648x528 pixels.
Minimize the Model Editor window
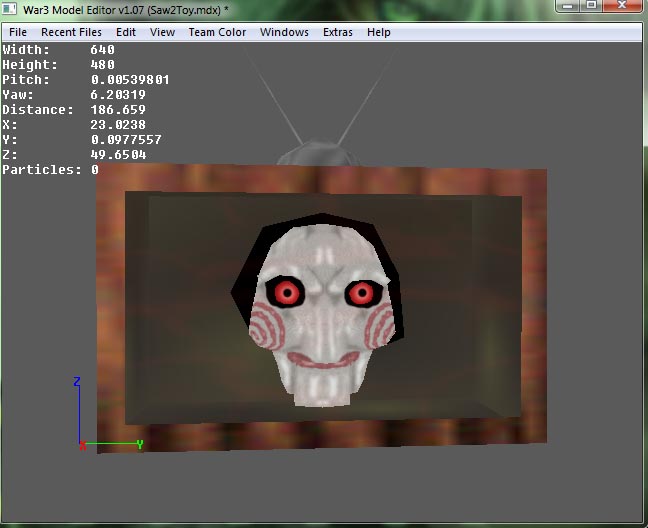pos(567,5)
